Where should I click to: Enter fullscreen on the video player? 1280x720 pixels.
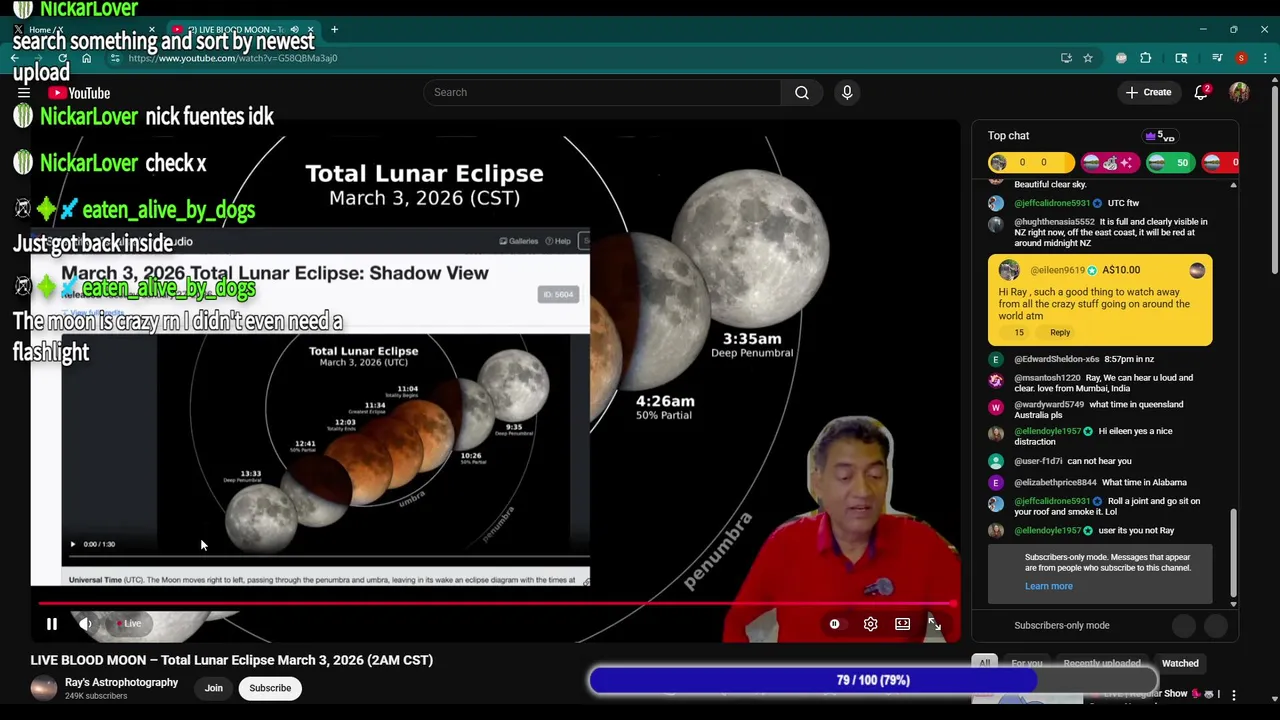(x=934, y=624)
